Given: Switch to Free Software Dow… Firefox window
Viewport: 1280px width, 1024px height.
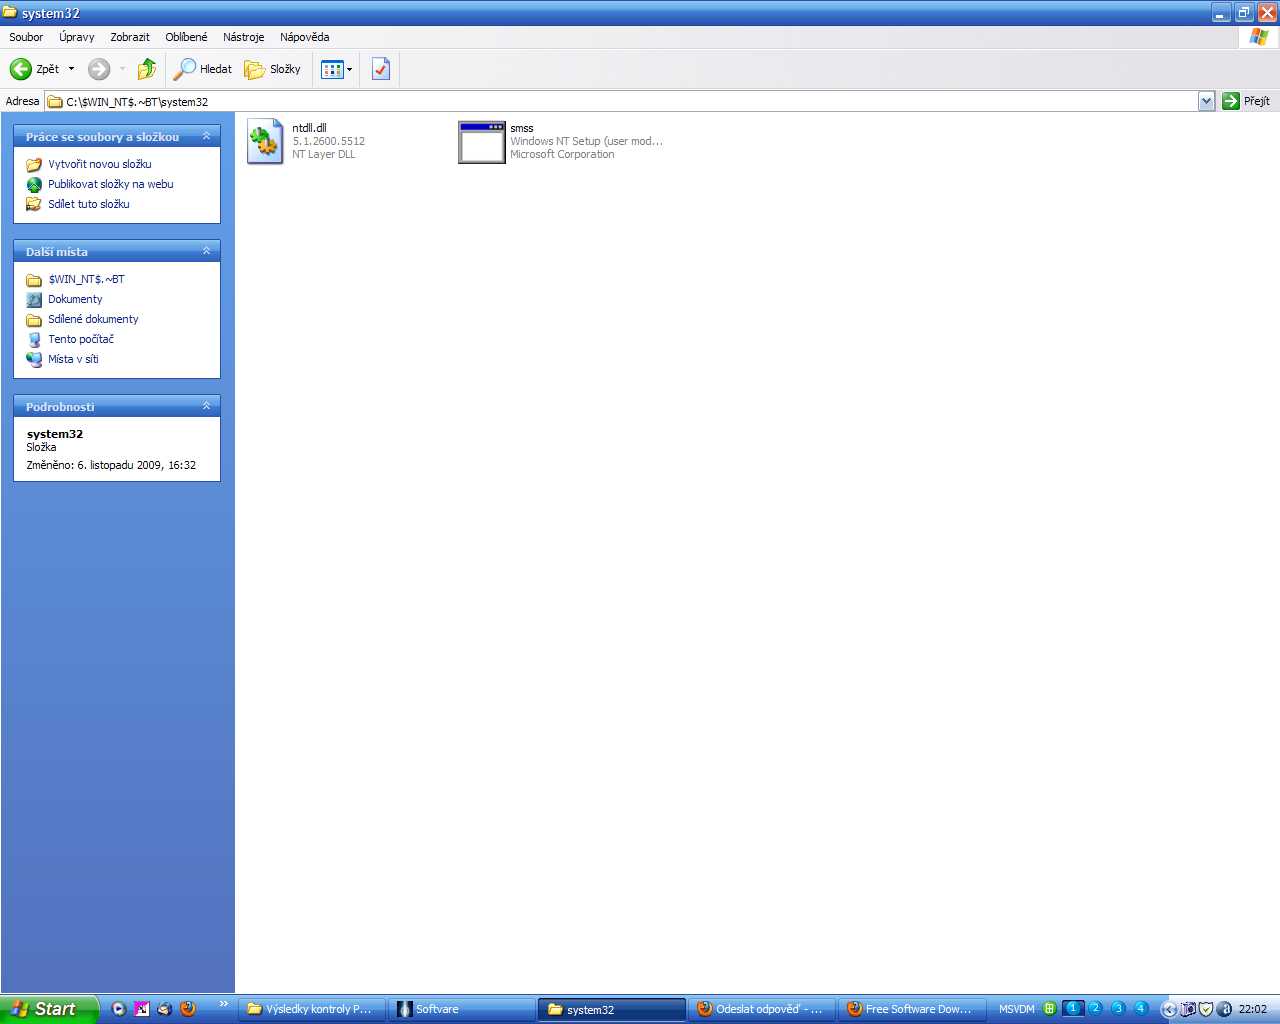Looking at the screenshot, I should coord(912,1009).
